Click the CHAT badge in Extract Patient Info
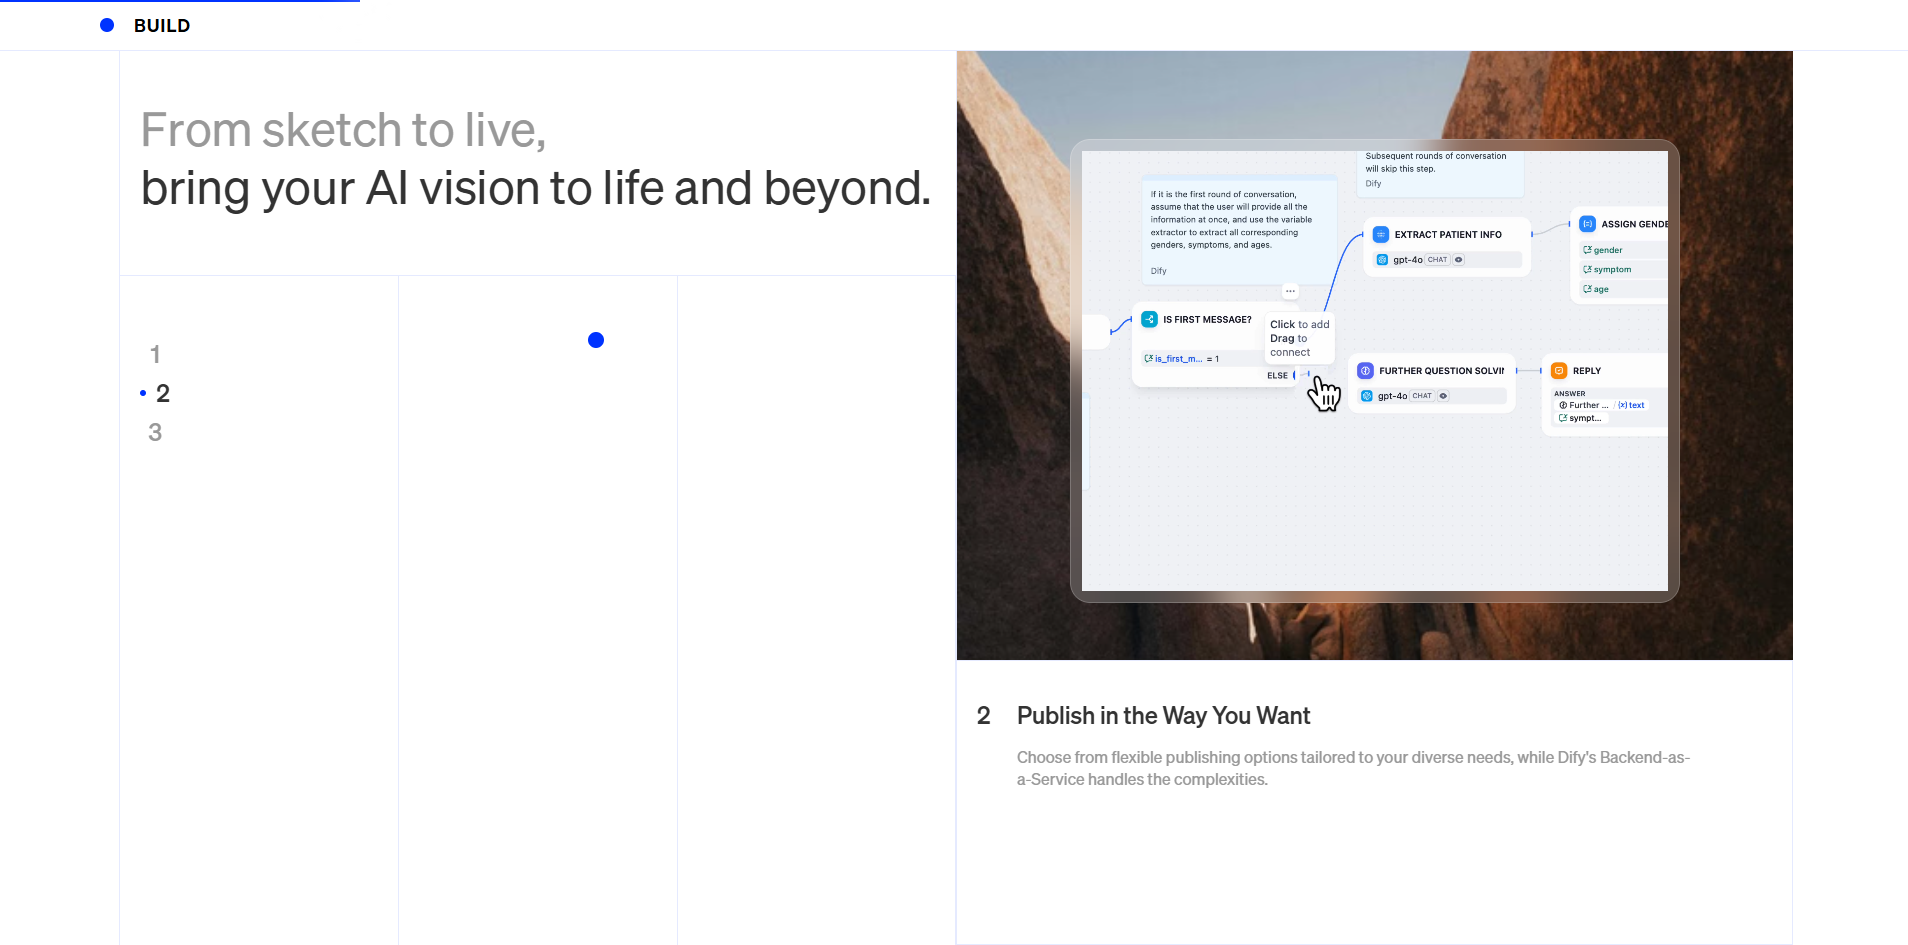1908x945 pixels. (1437, 259)
